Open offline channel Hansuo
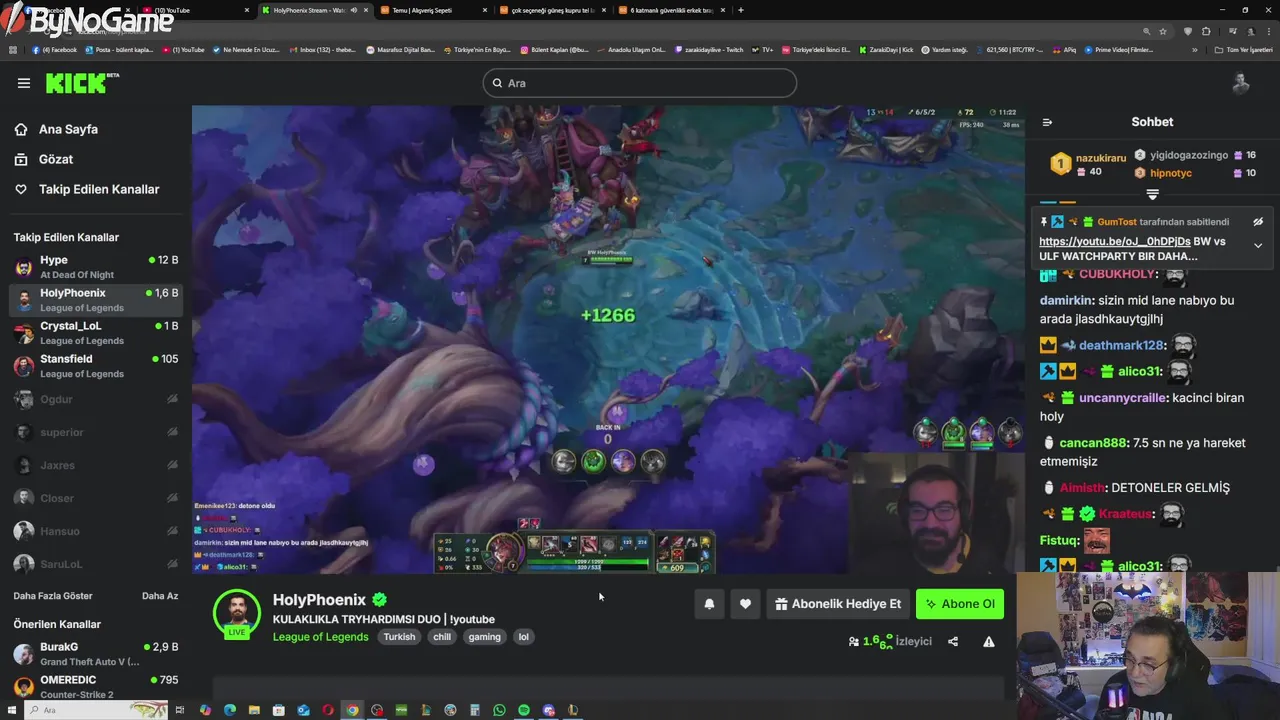The height and width of the screenshot is (720, 1280). (x=96, y=531)
